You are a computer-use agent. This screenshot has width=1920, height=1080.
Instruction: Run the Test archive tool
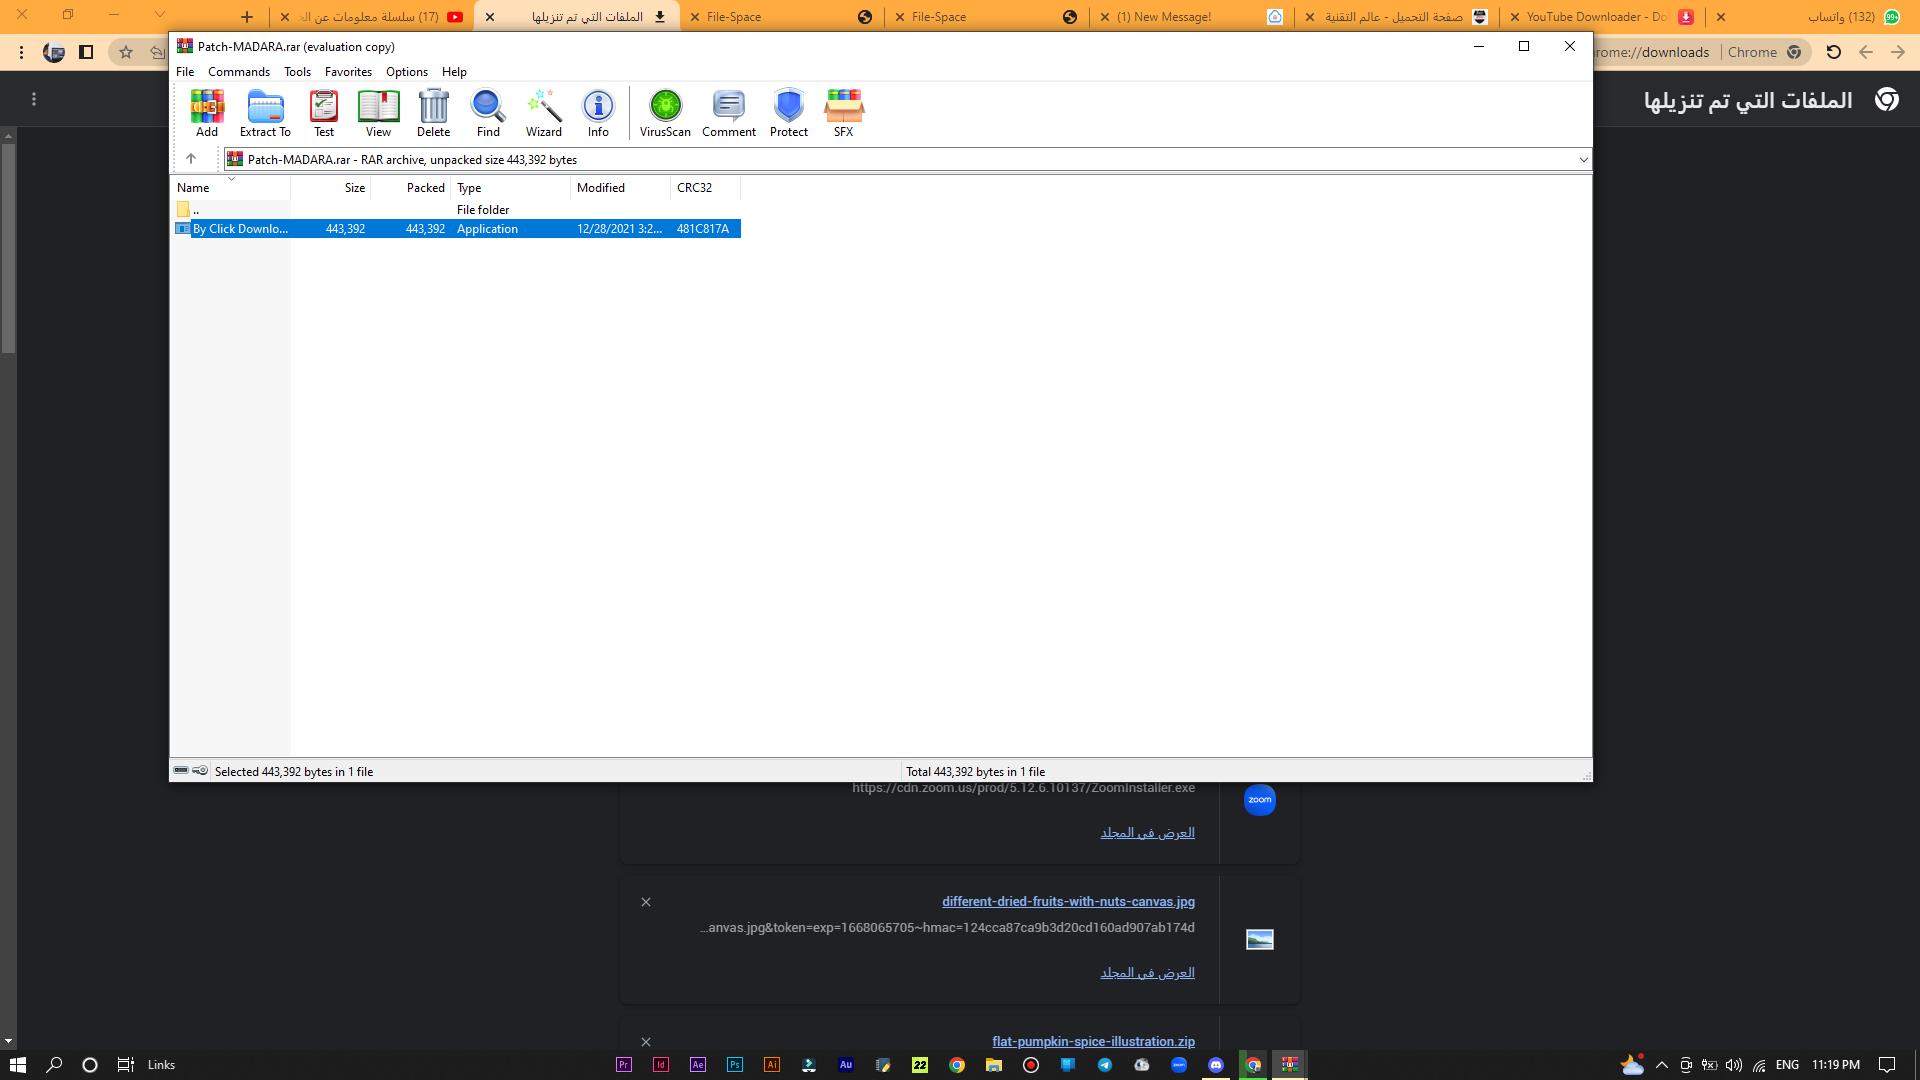tap(324, 112)
